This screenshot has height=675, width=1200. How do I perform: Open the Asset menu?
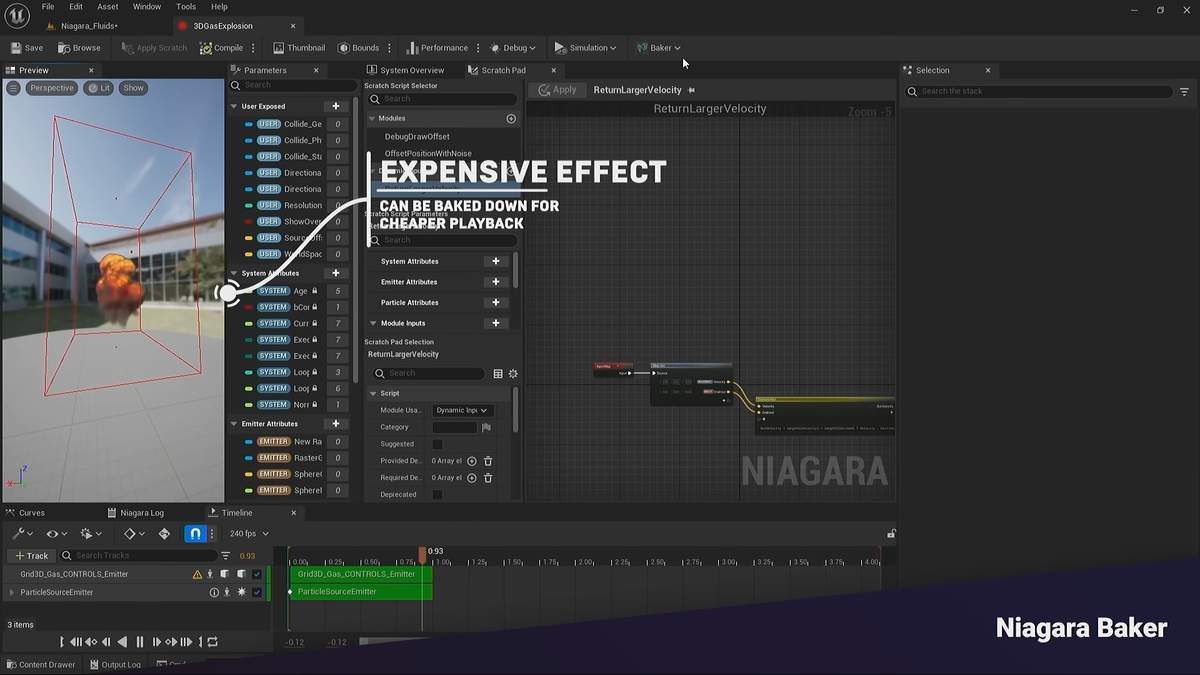tap(107, 7)
